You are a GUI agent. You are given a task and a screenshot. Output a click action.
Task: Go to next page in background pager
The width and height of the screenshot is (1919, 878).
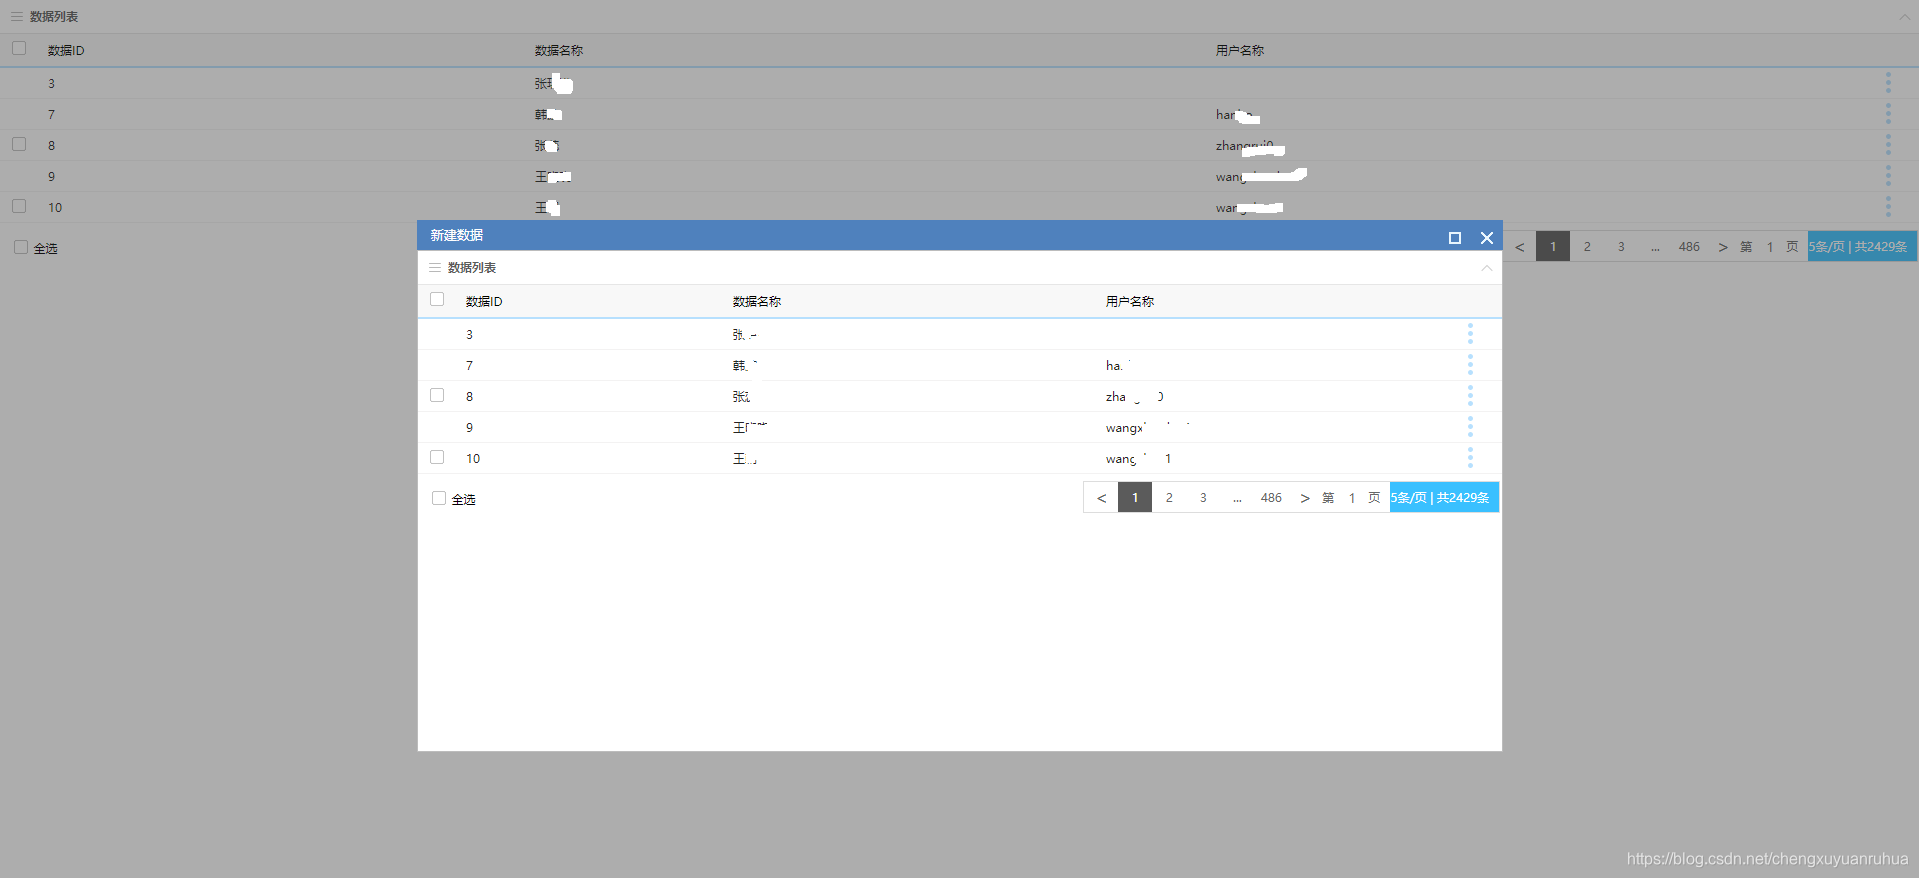pyautogui.click(x=1723, y=246)
